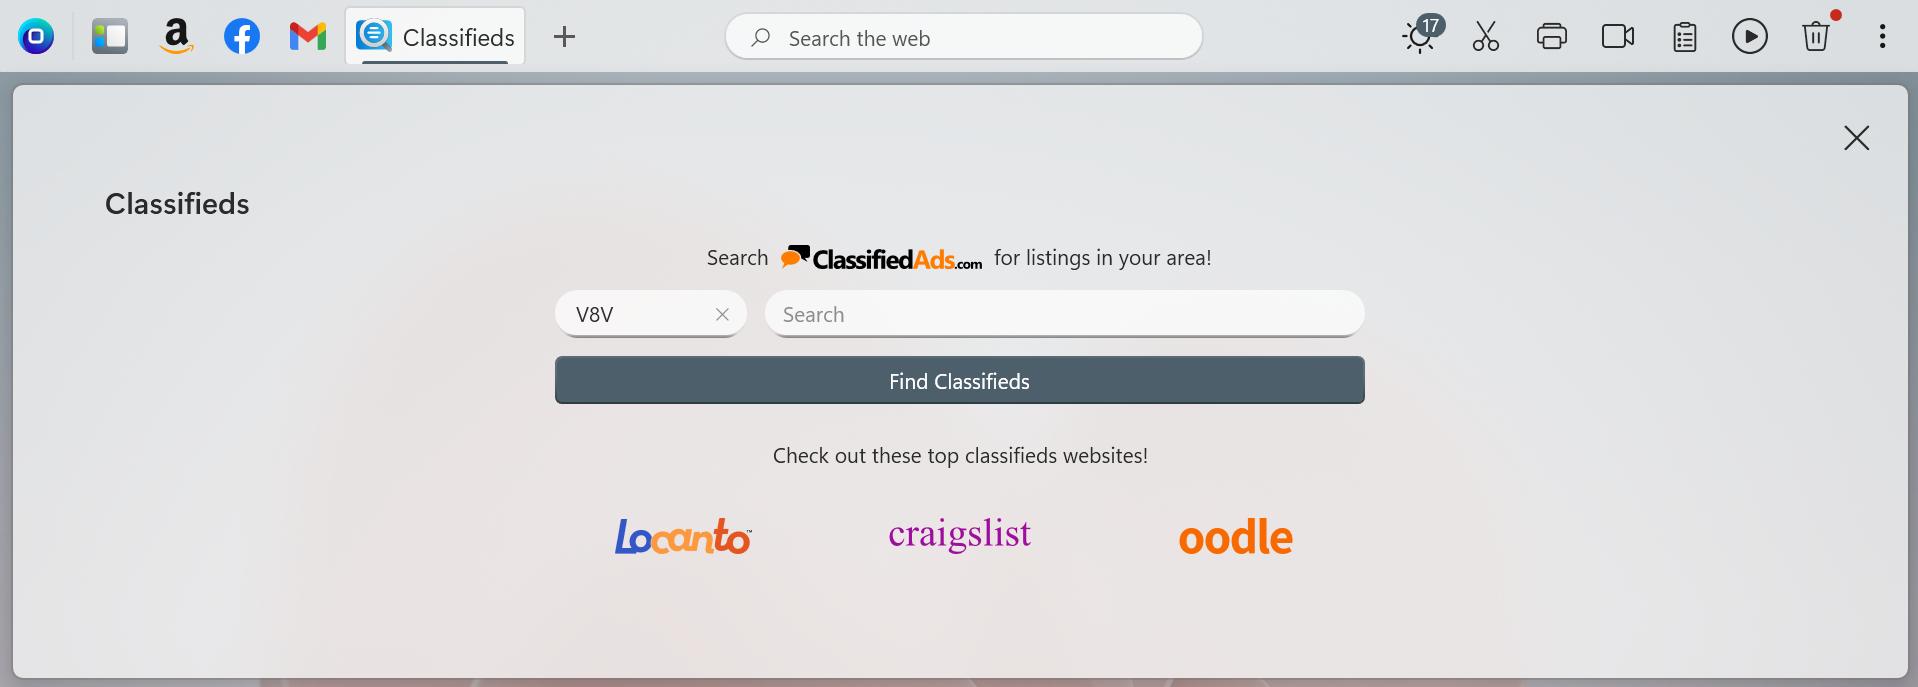Click the Find Classifieds button
This screenshot has height=687, width=1918.
point(960,381)
